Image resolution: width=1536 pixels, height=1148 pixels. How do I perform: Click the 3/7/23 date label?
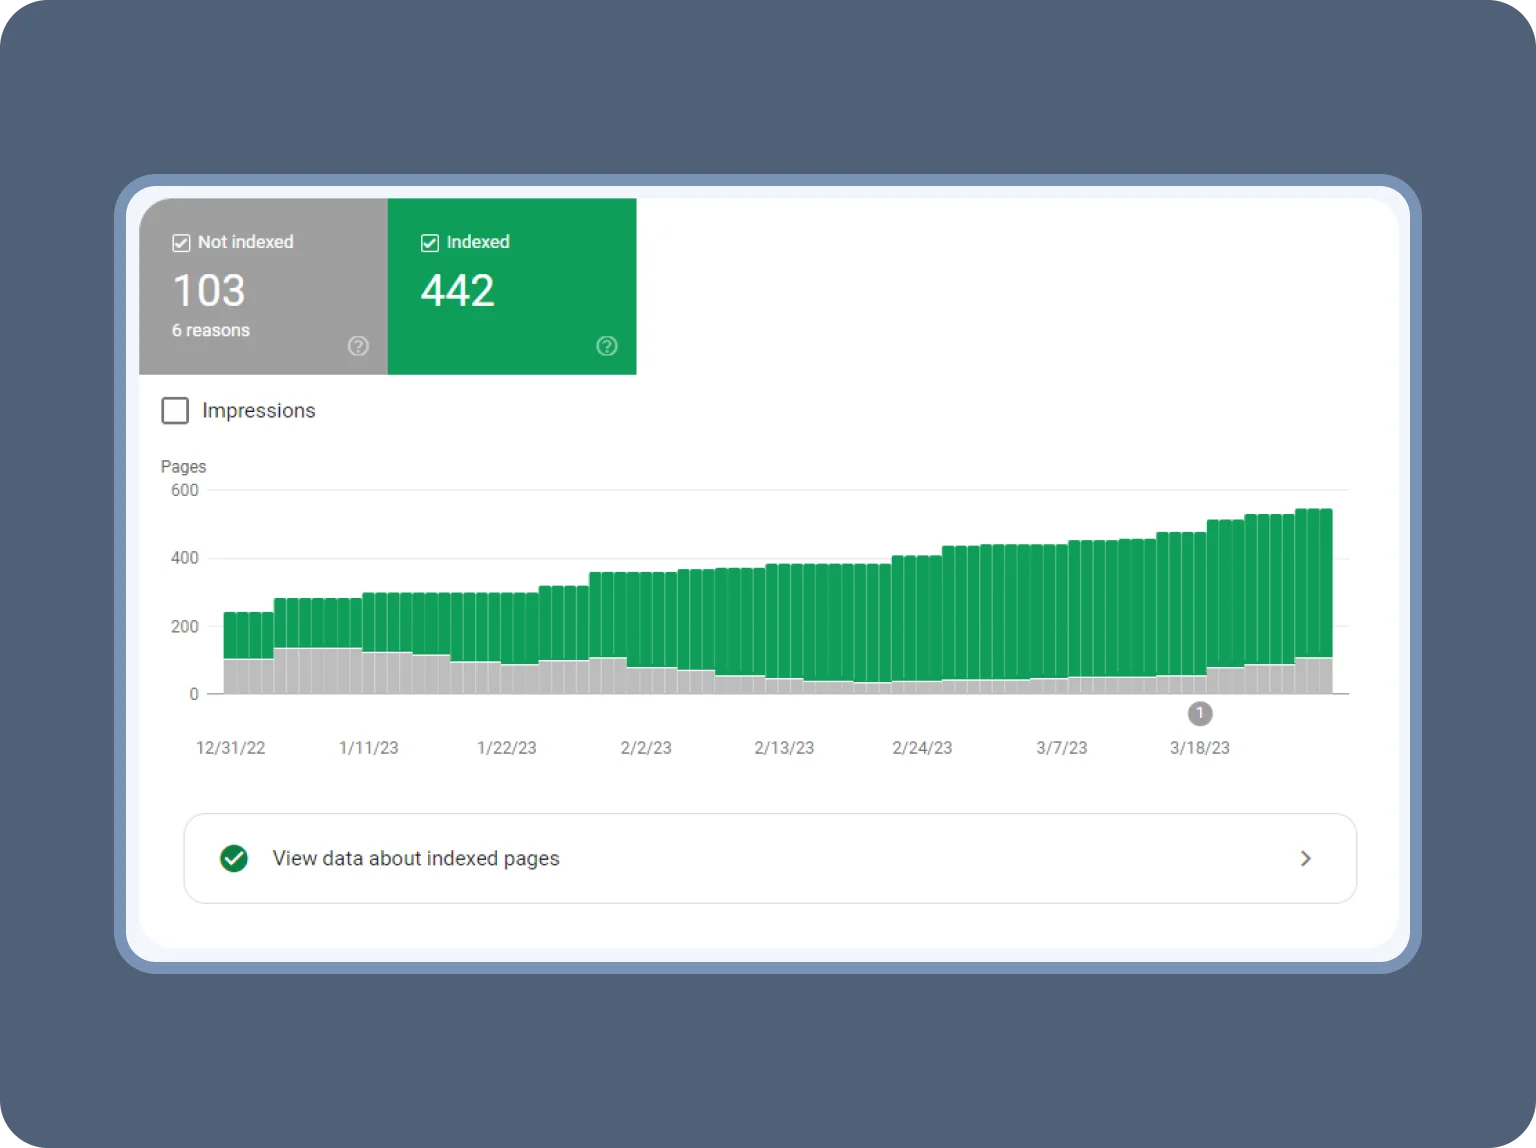point(1061,748)
